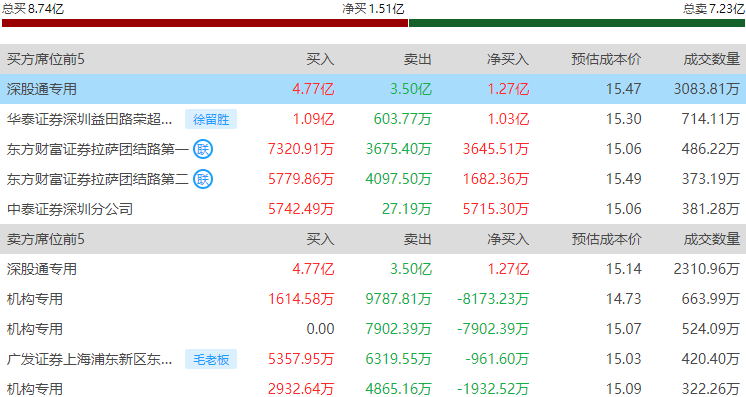The image size is (746, 397).
Task: Sort buyers by 预估成本价 column header
Action: point(606,59)
